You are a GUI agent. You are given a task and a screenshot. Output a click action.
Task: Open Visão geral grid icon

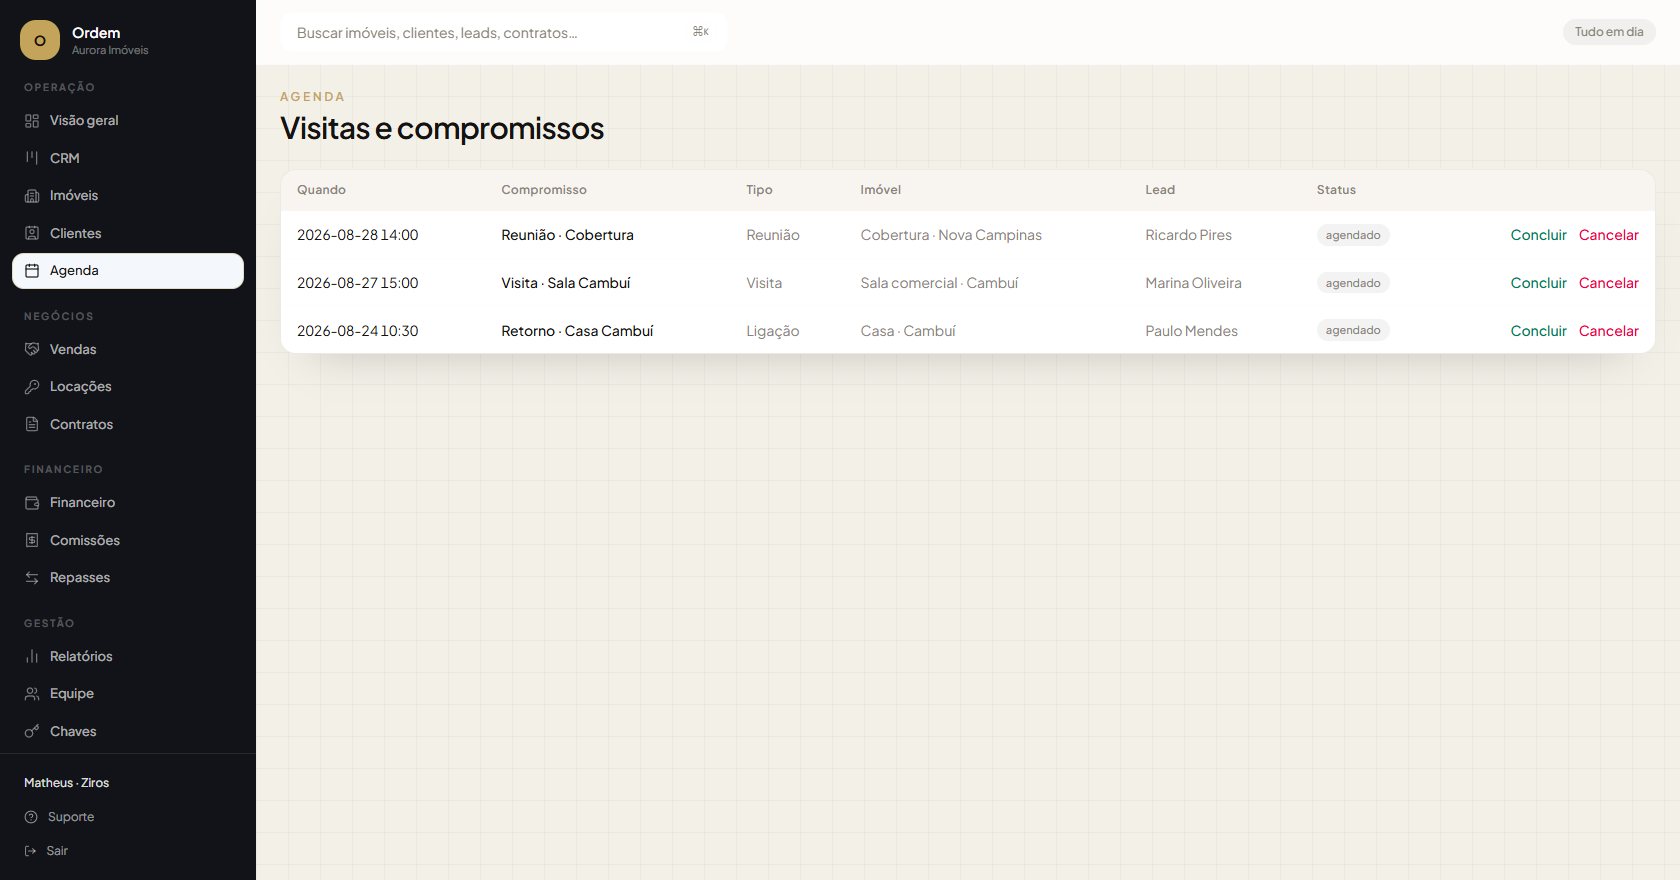[x=32, y=121]
